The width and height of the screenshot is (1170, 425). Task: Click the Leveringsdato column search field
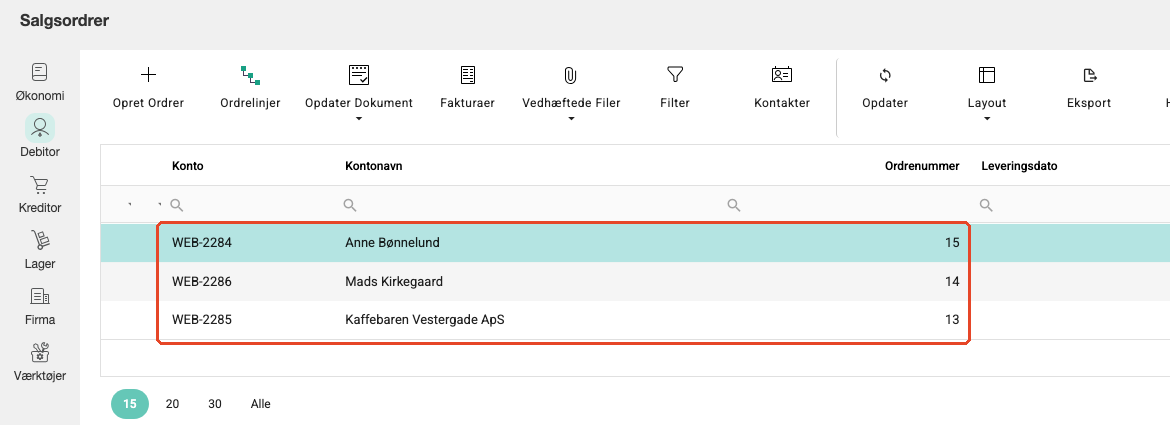[x=1071, y=204]
